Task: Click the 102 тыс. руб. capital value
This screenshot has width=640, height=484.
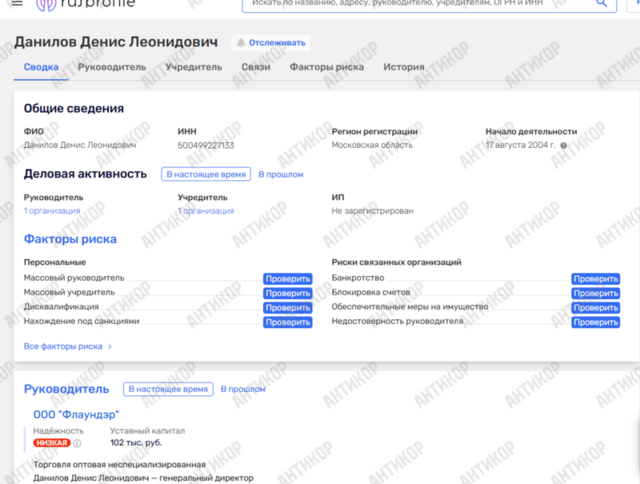Action: (136, 443)
